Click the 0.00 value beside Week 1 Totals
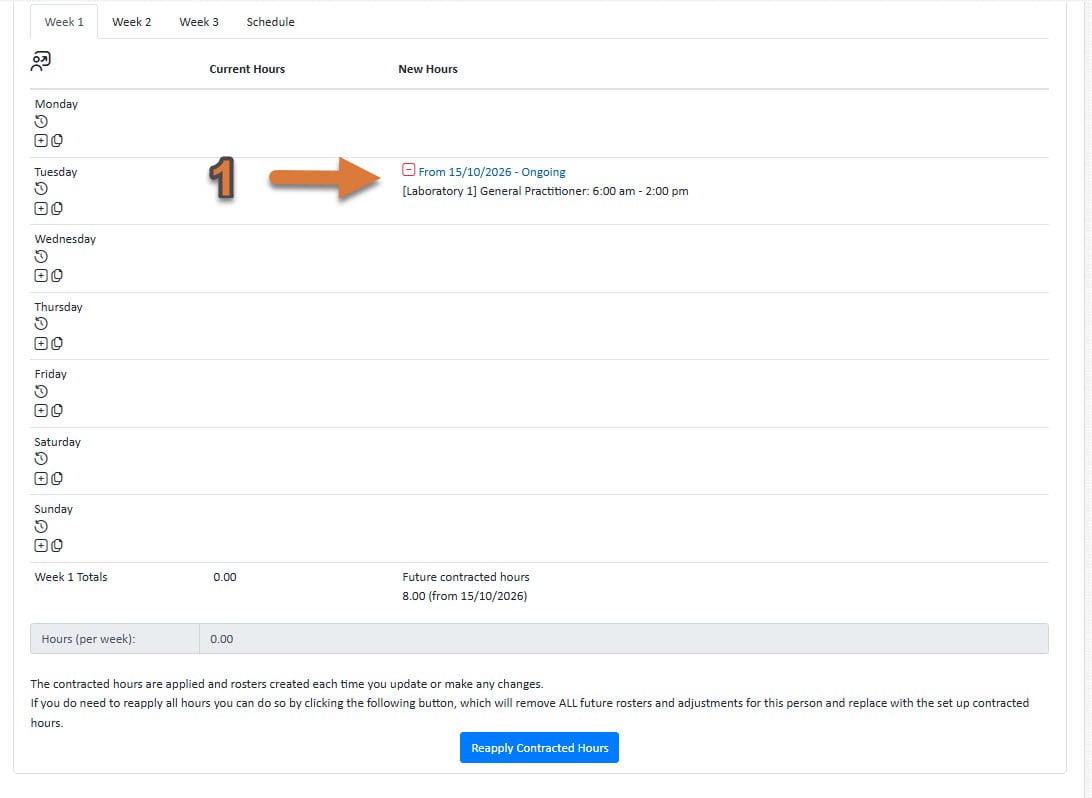 (225, 577)
